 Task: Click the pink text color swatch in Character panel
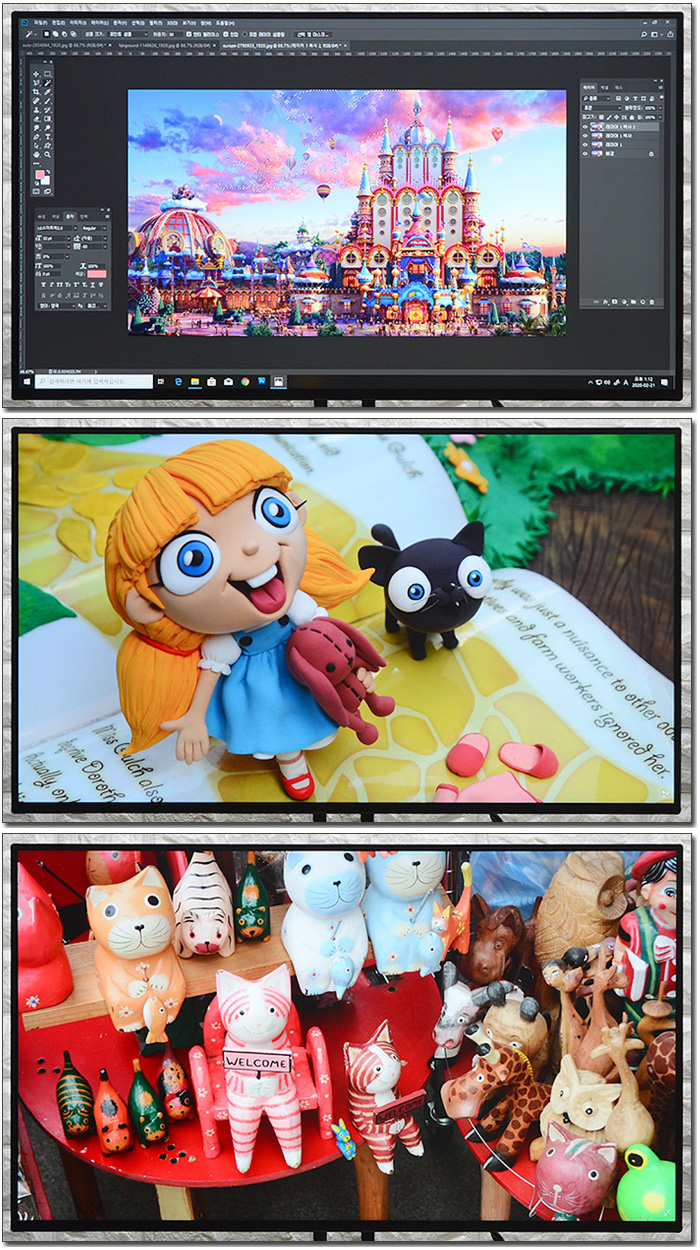pos(97,274)
